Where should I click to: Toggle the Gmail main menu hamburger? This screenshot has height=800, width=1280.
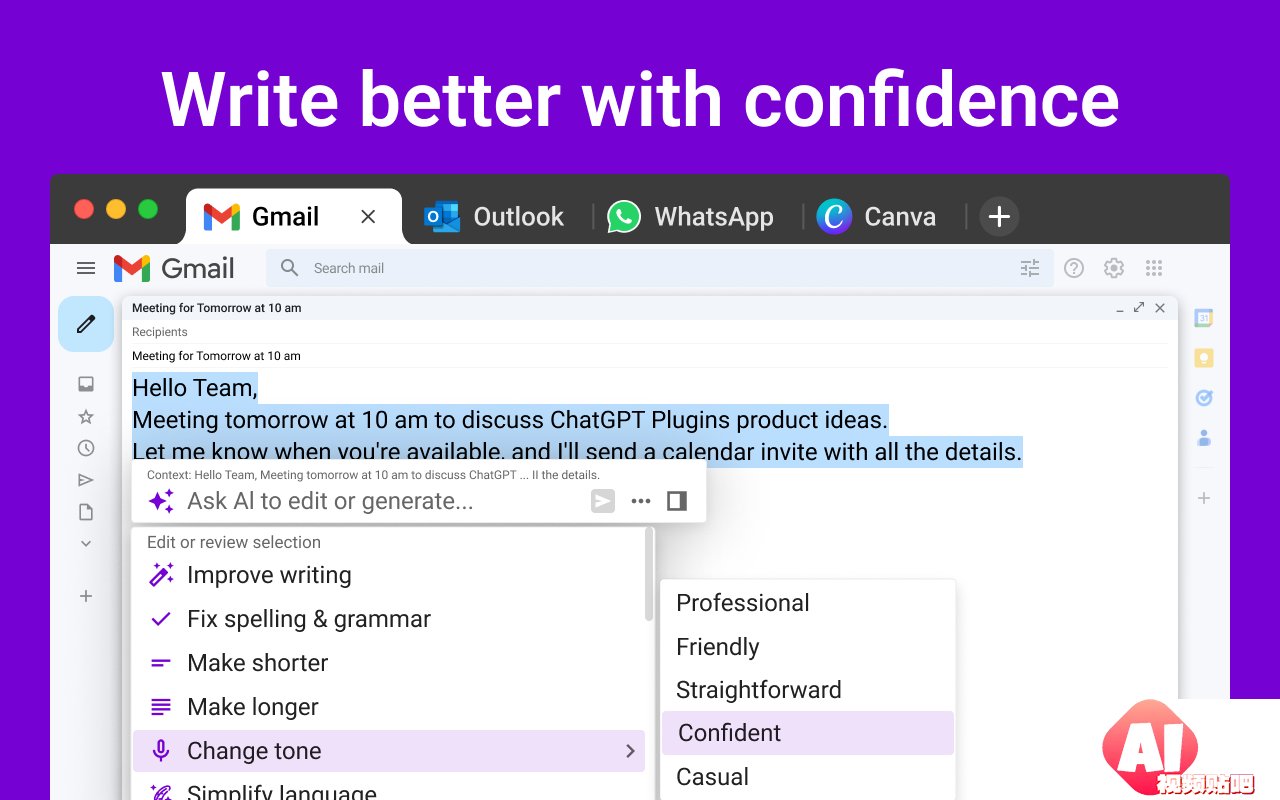tap(86, 268)
